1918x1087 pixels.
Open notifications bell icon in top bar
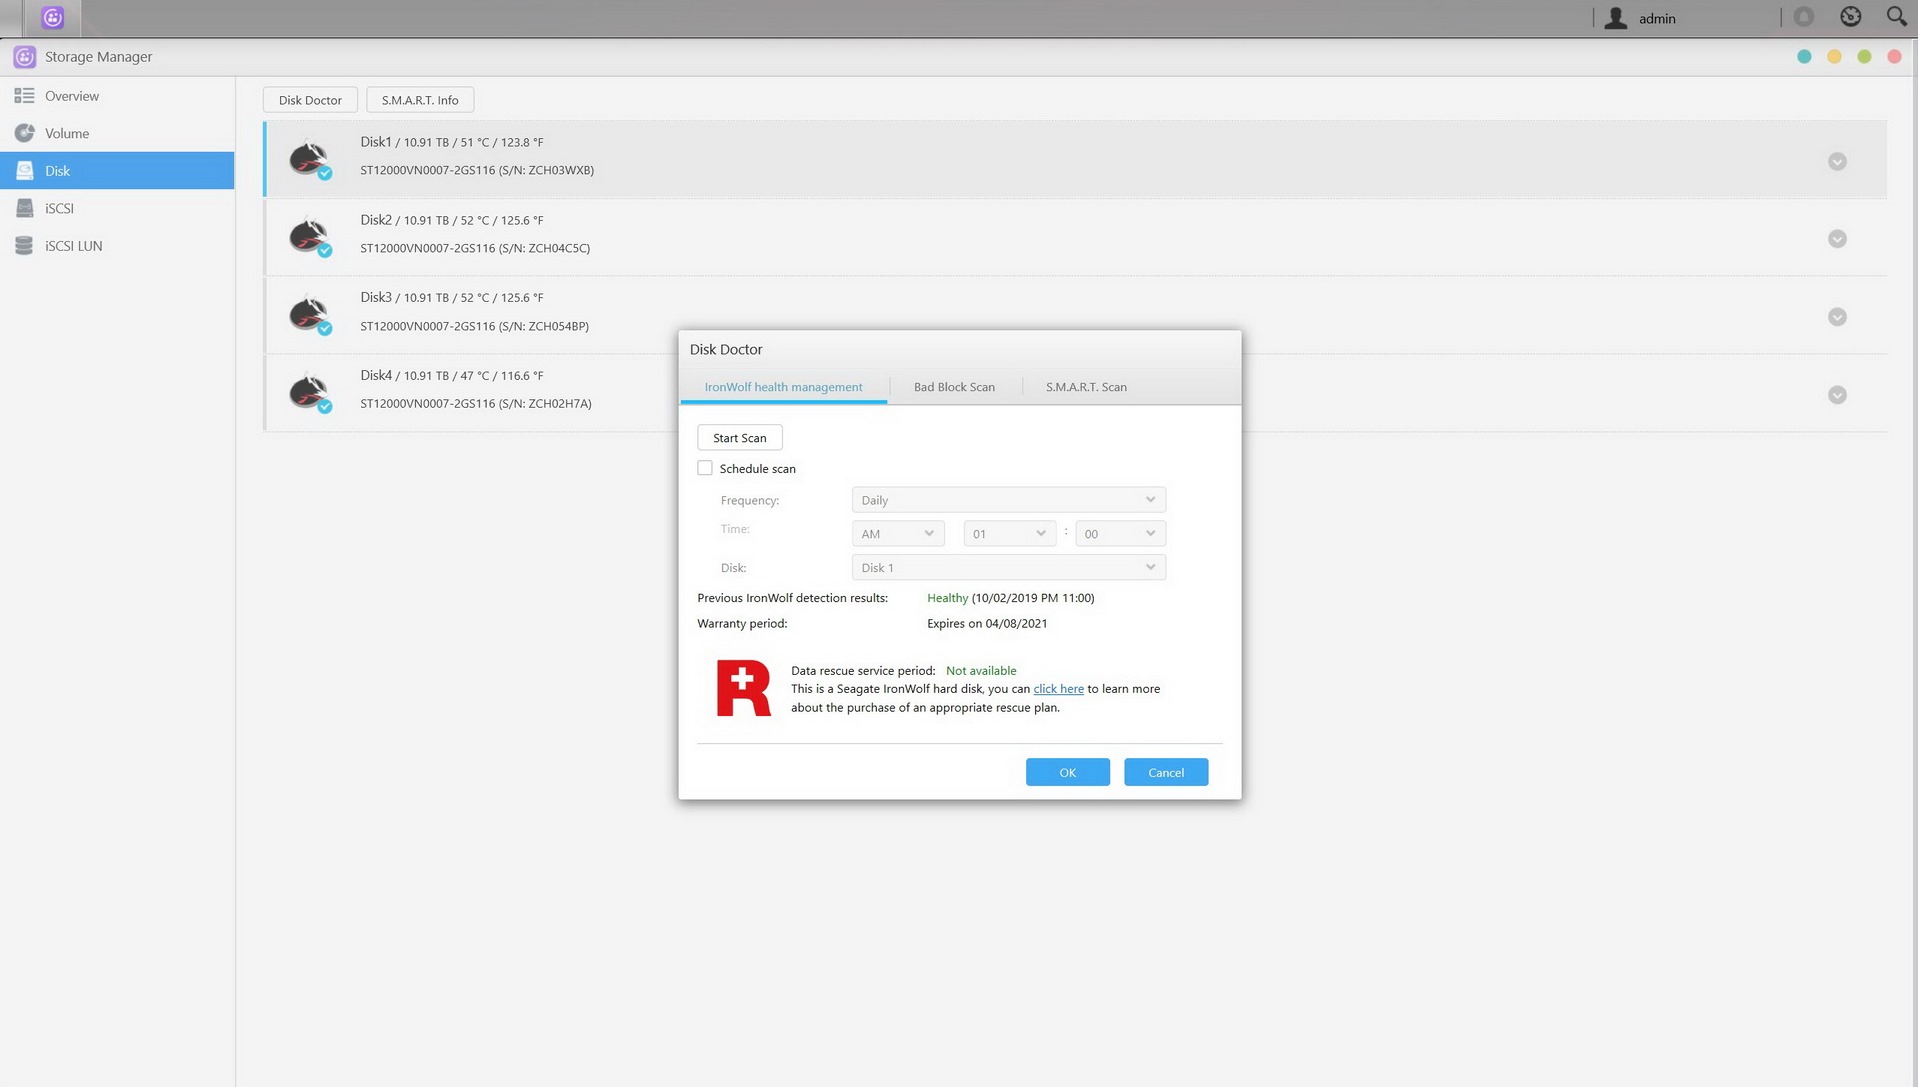1803,17
